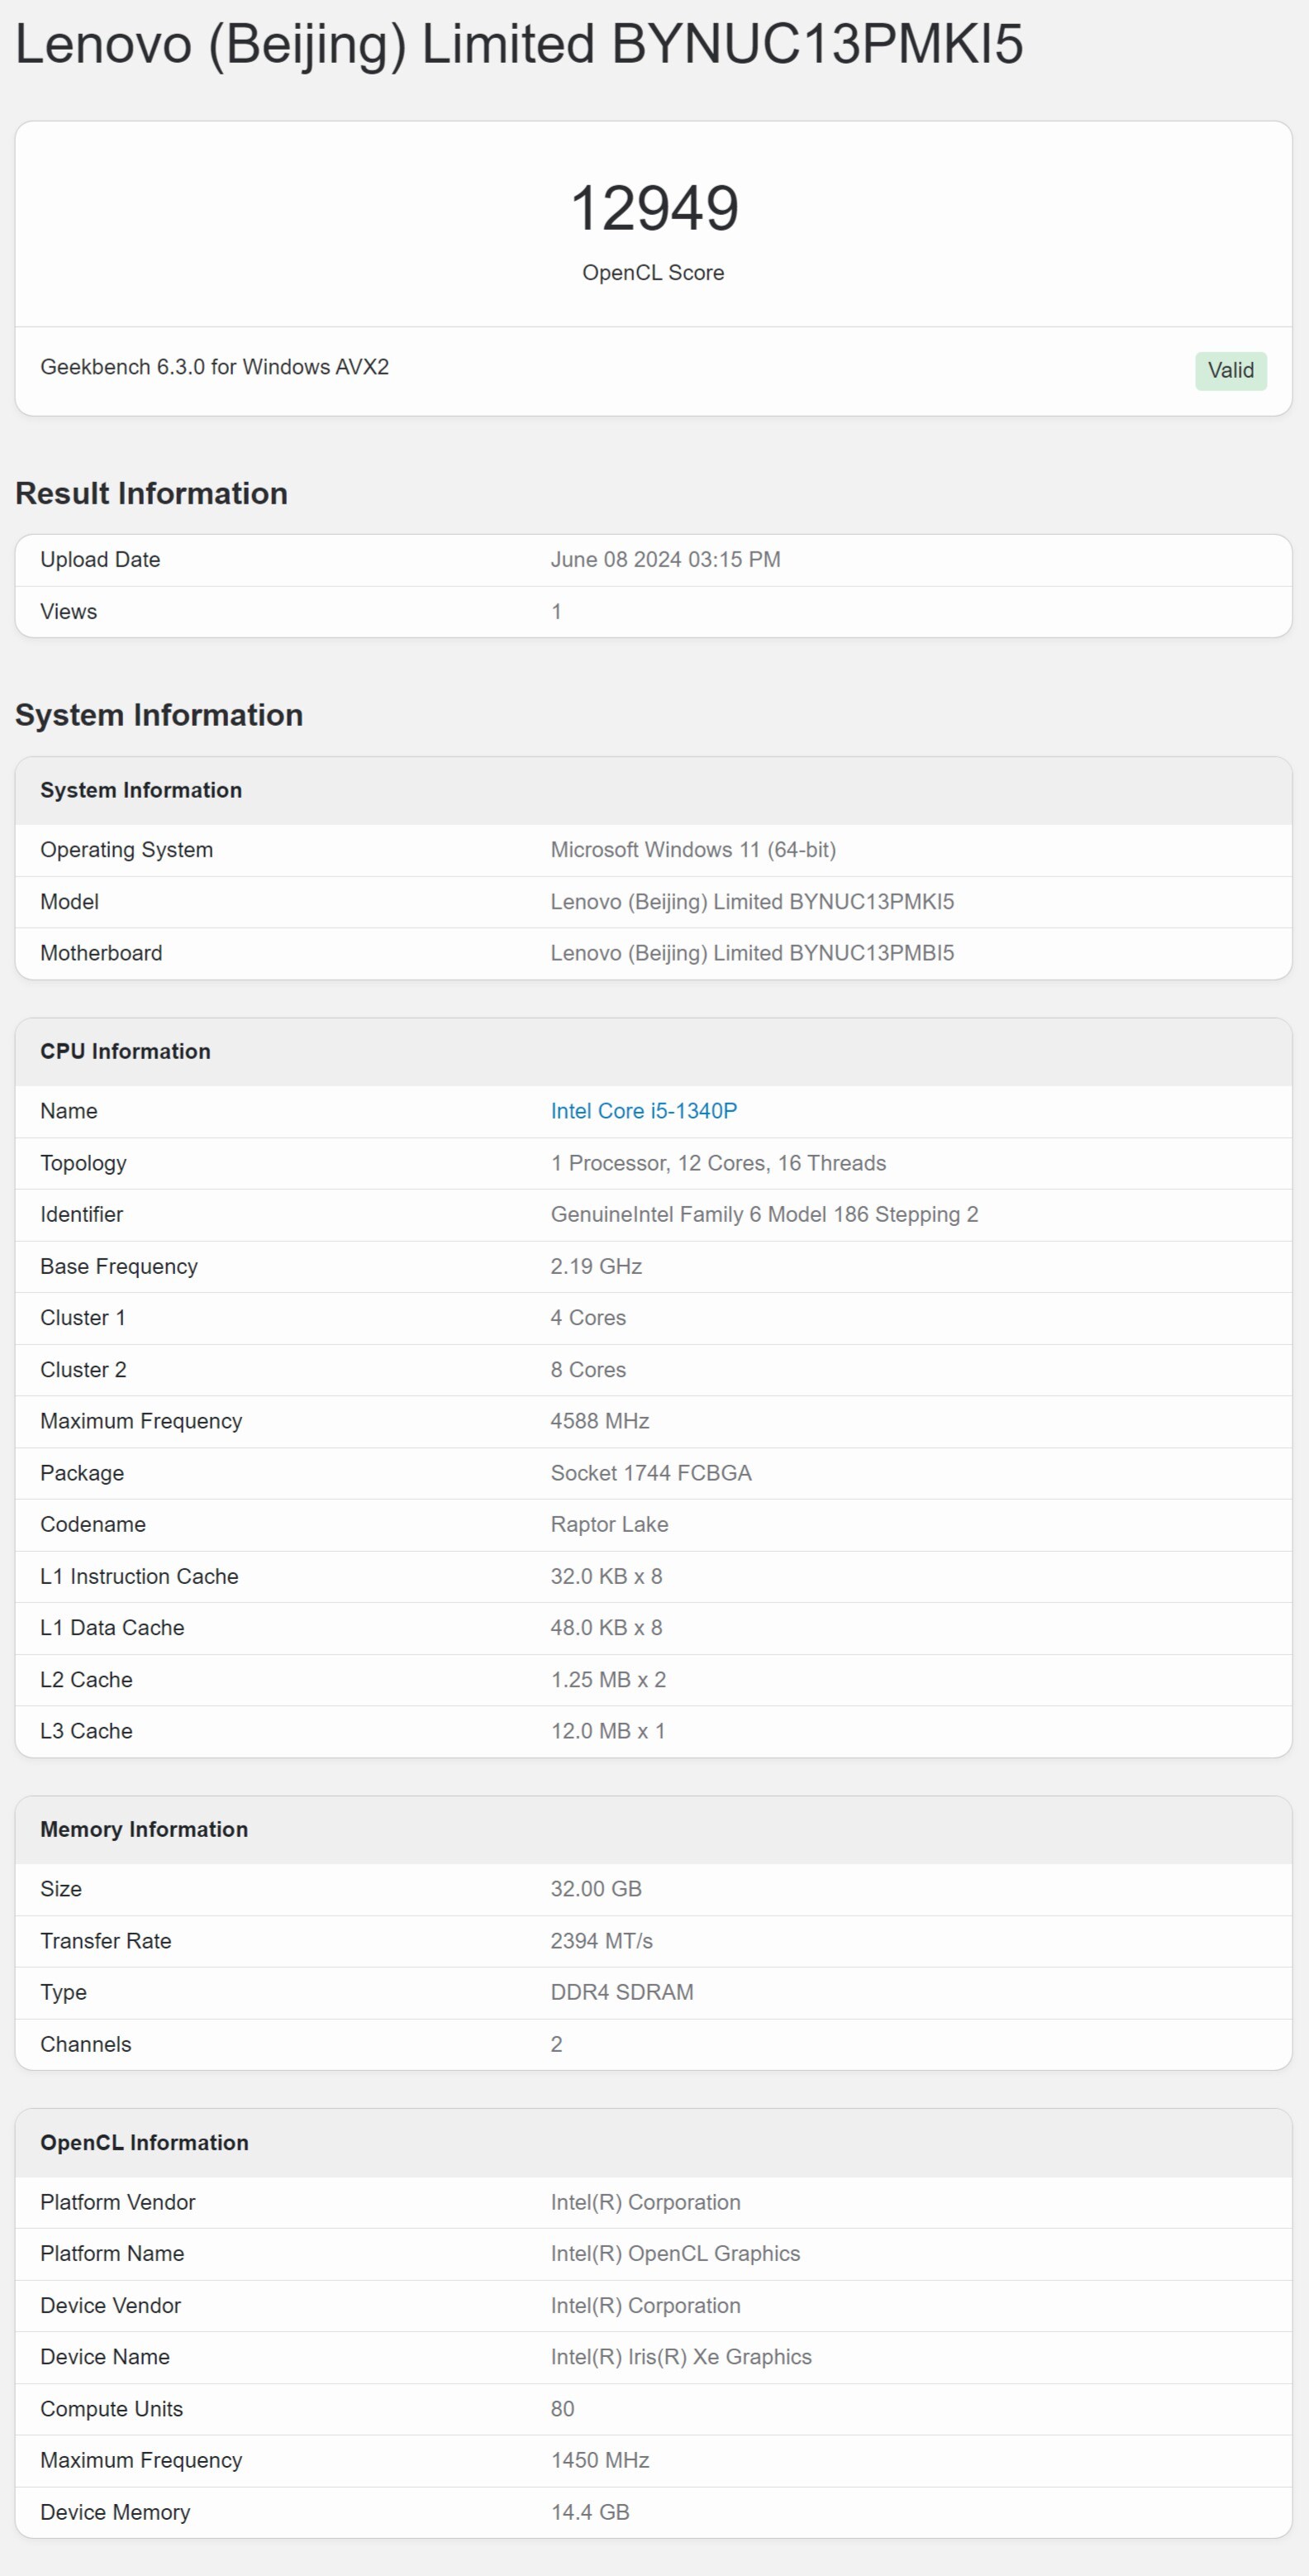Click the Motherboard value BYNUC13PMBI5

click(751, 953)
